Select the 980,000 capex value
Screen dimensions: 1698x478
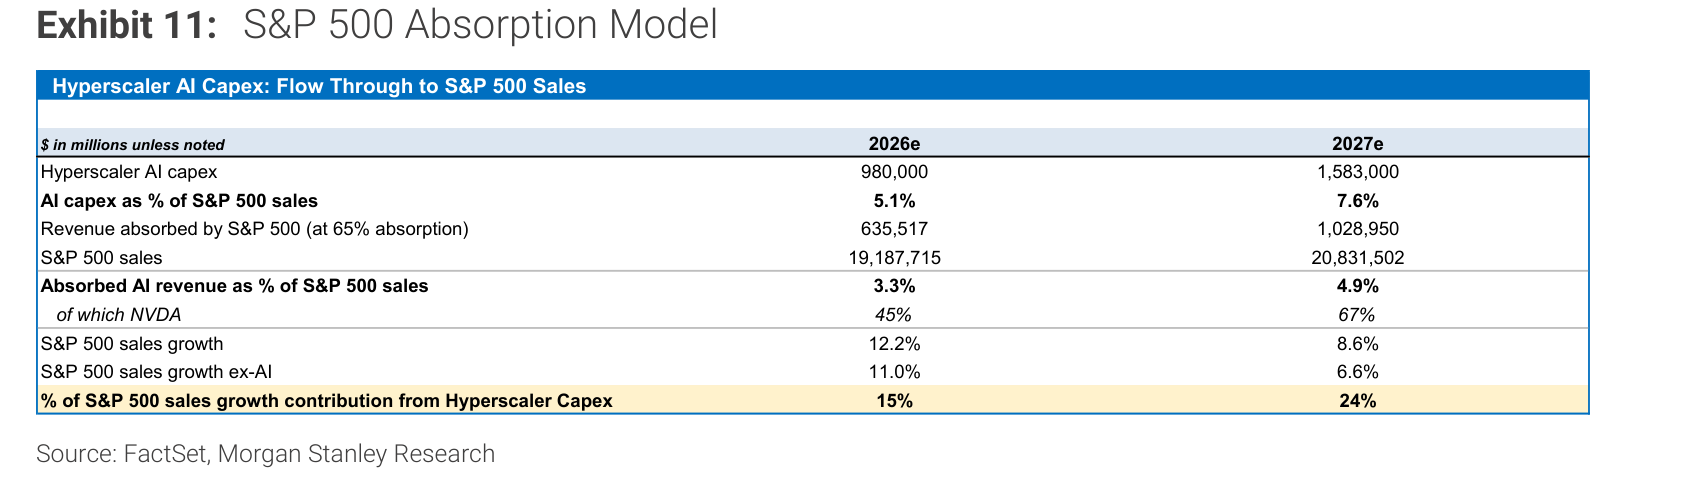coord(894,172)
